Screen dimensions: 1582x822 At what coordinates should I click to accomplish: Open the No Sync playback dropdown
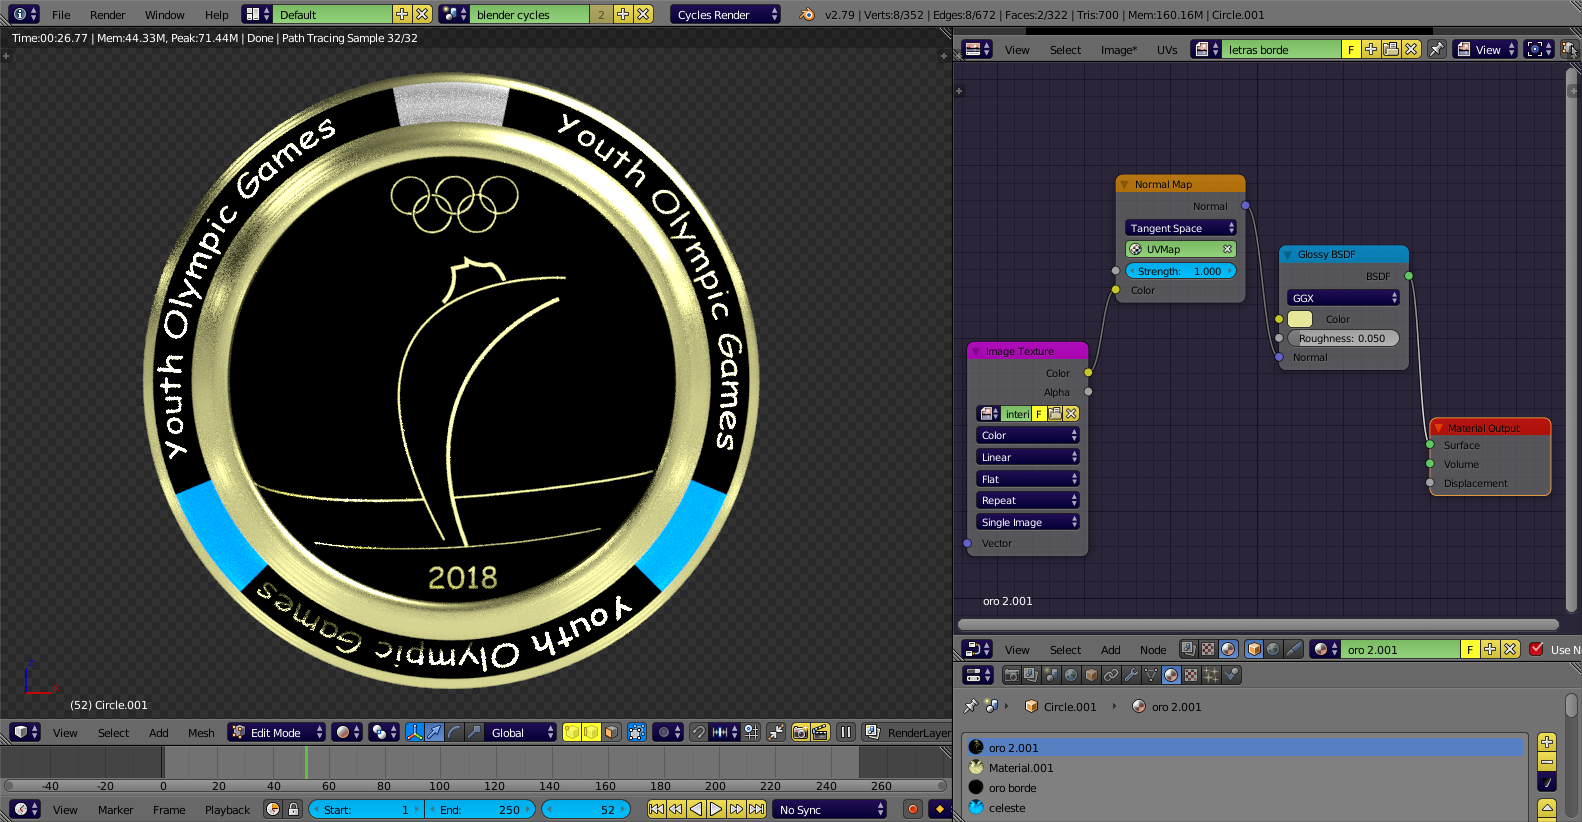(x=830, y=809)
